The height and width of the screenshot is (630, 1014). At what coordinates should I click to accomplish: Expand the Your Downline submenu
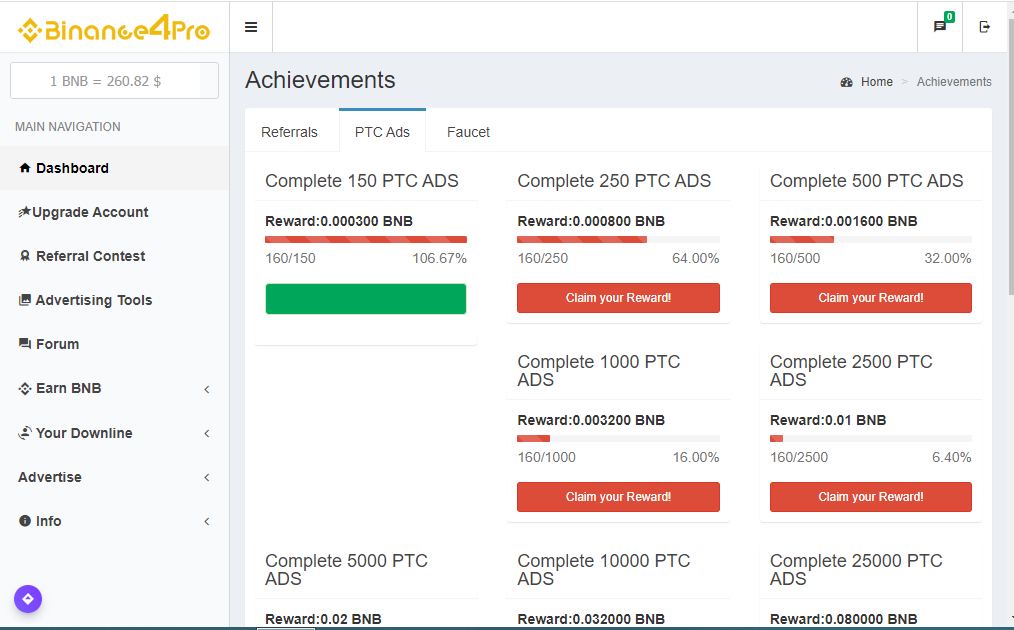point(84,433)
